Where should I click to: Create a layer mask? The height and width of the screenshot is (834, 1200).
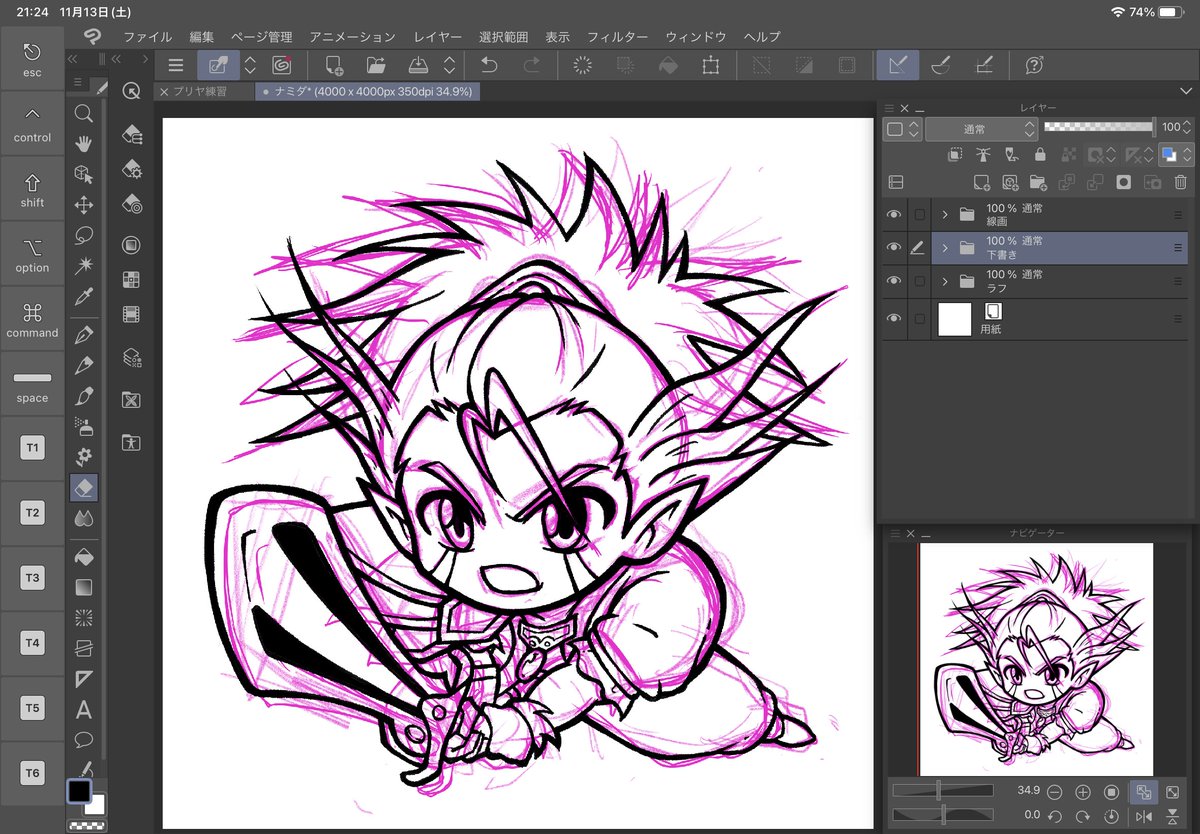pos(1123,182)
